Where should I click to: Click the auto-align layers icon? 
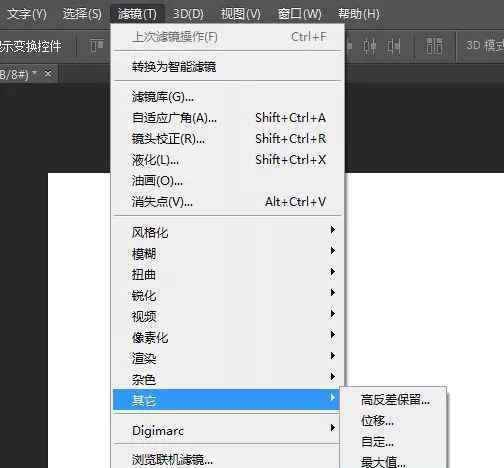click(434, 46)
